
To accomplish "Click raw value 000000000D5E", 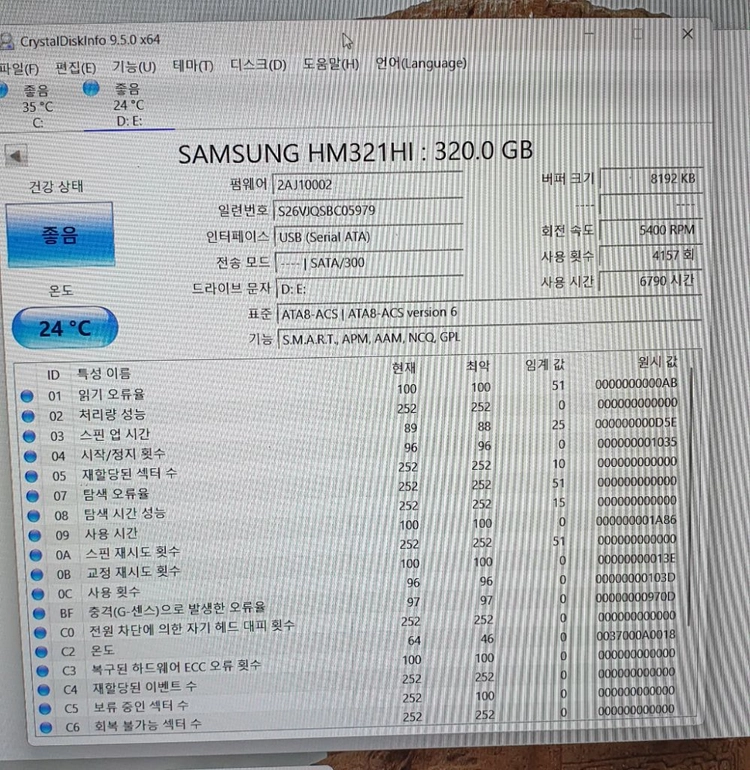I will (x=636, y=423).
